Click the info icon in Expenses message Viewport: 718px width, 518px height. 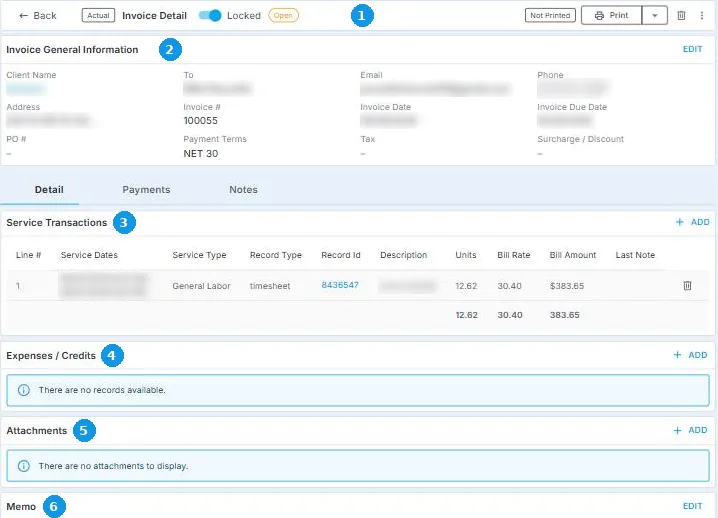pos(23,390)
